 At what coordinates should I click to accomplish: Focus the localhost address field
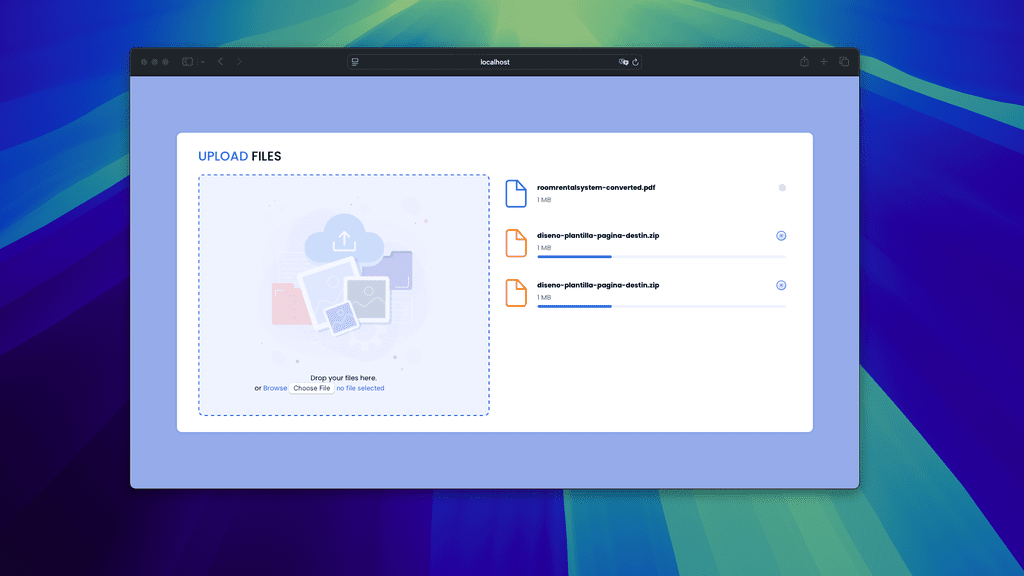click(494, 62)
